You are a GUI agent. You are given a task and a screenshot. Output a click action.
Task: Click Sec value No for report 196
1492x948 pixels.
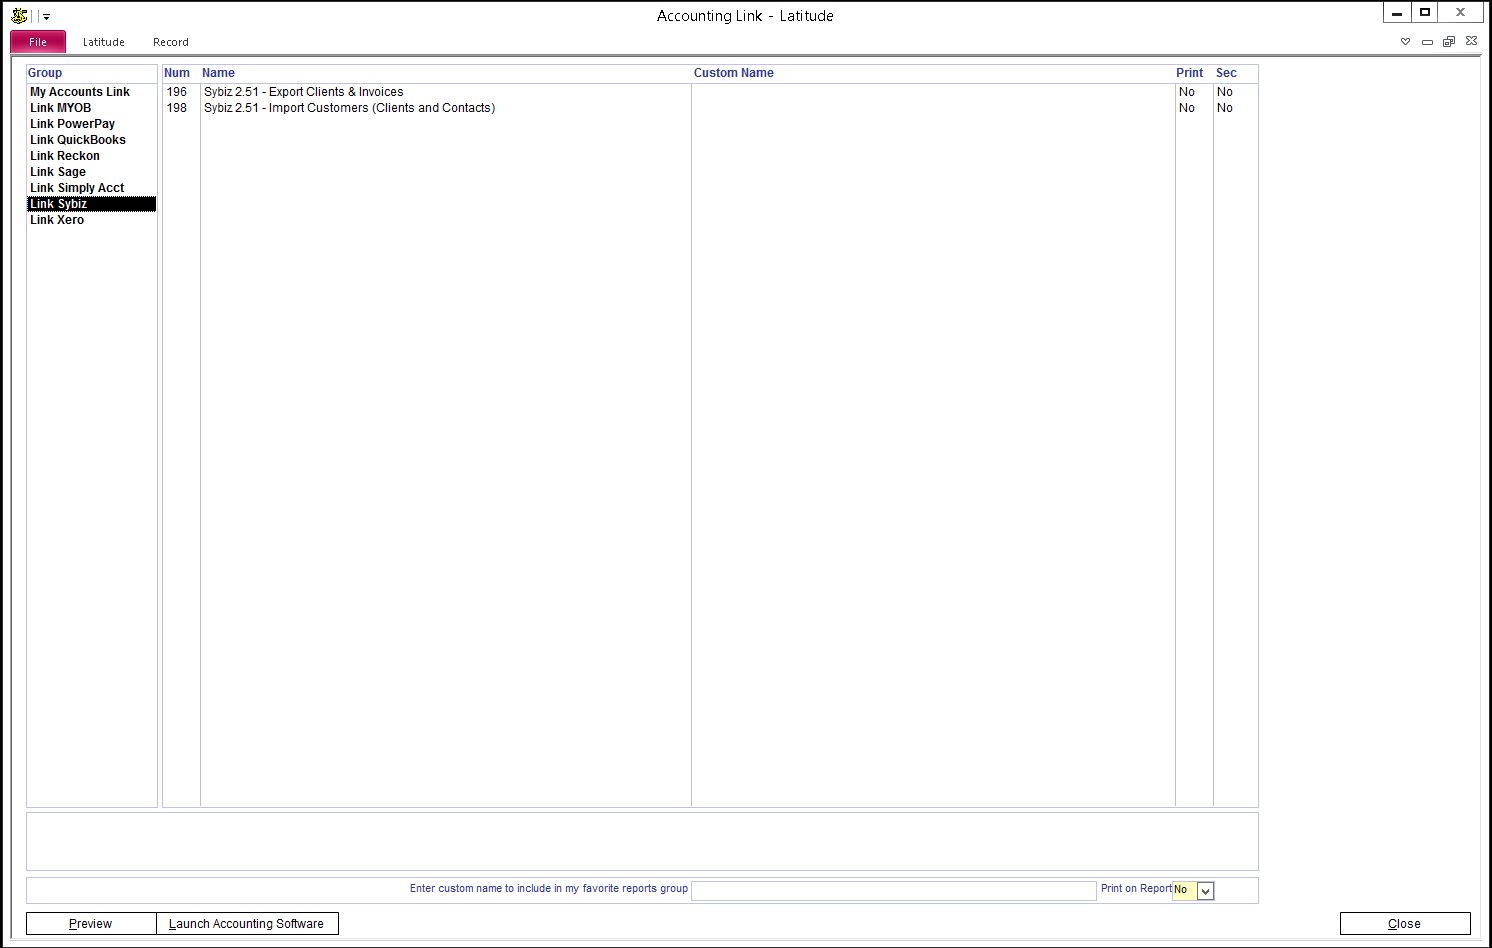point(1225,92)
